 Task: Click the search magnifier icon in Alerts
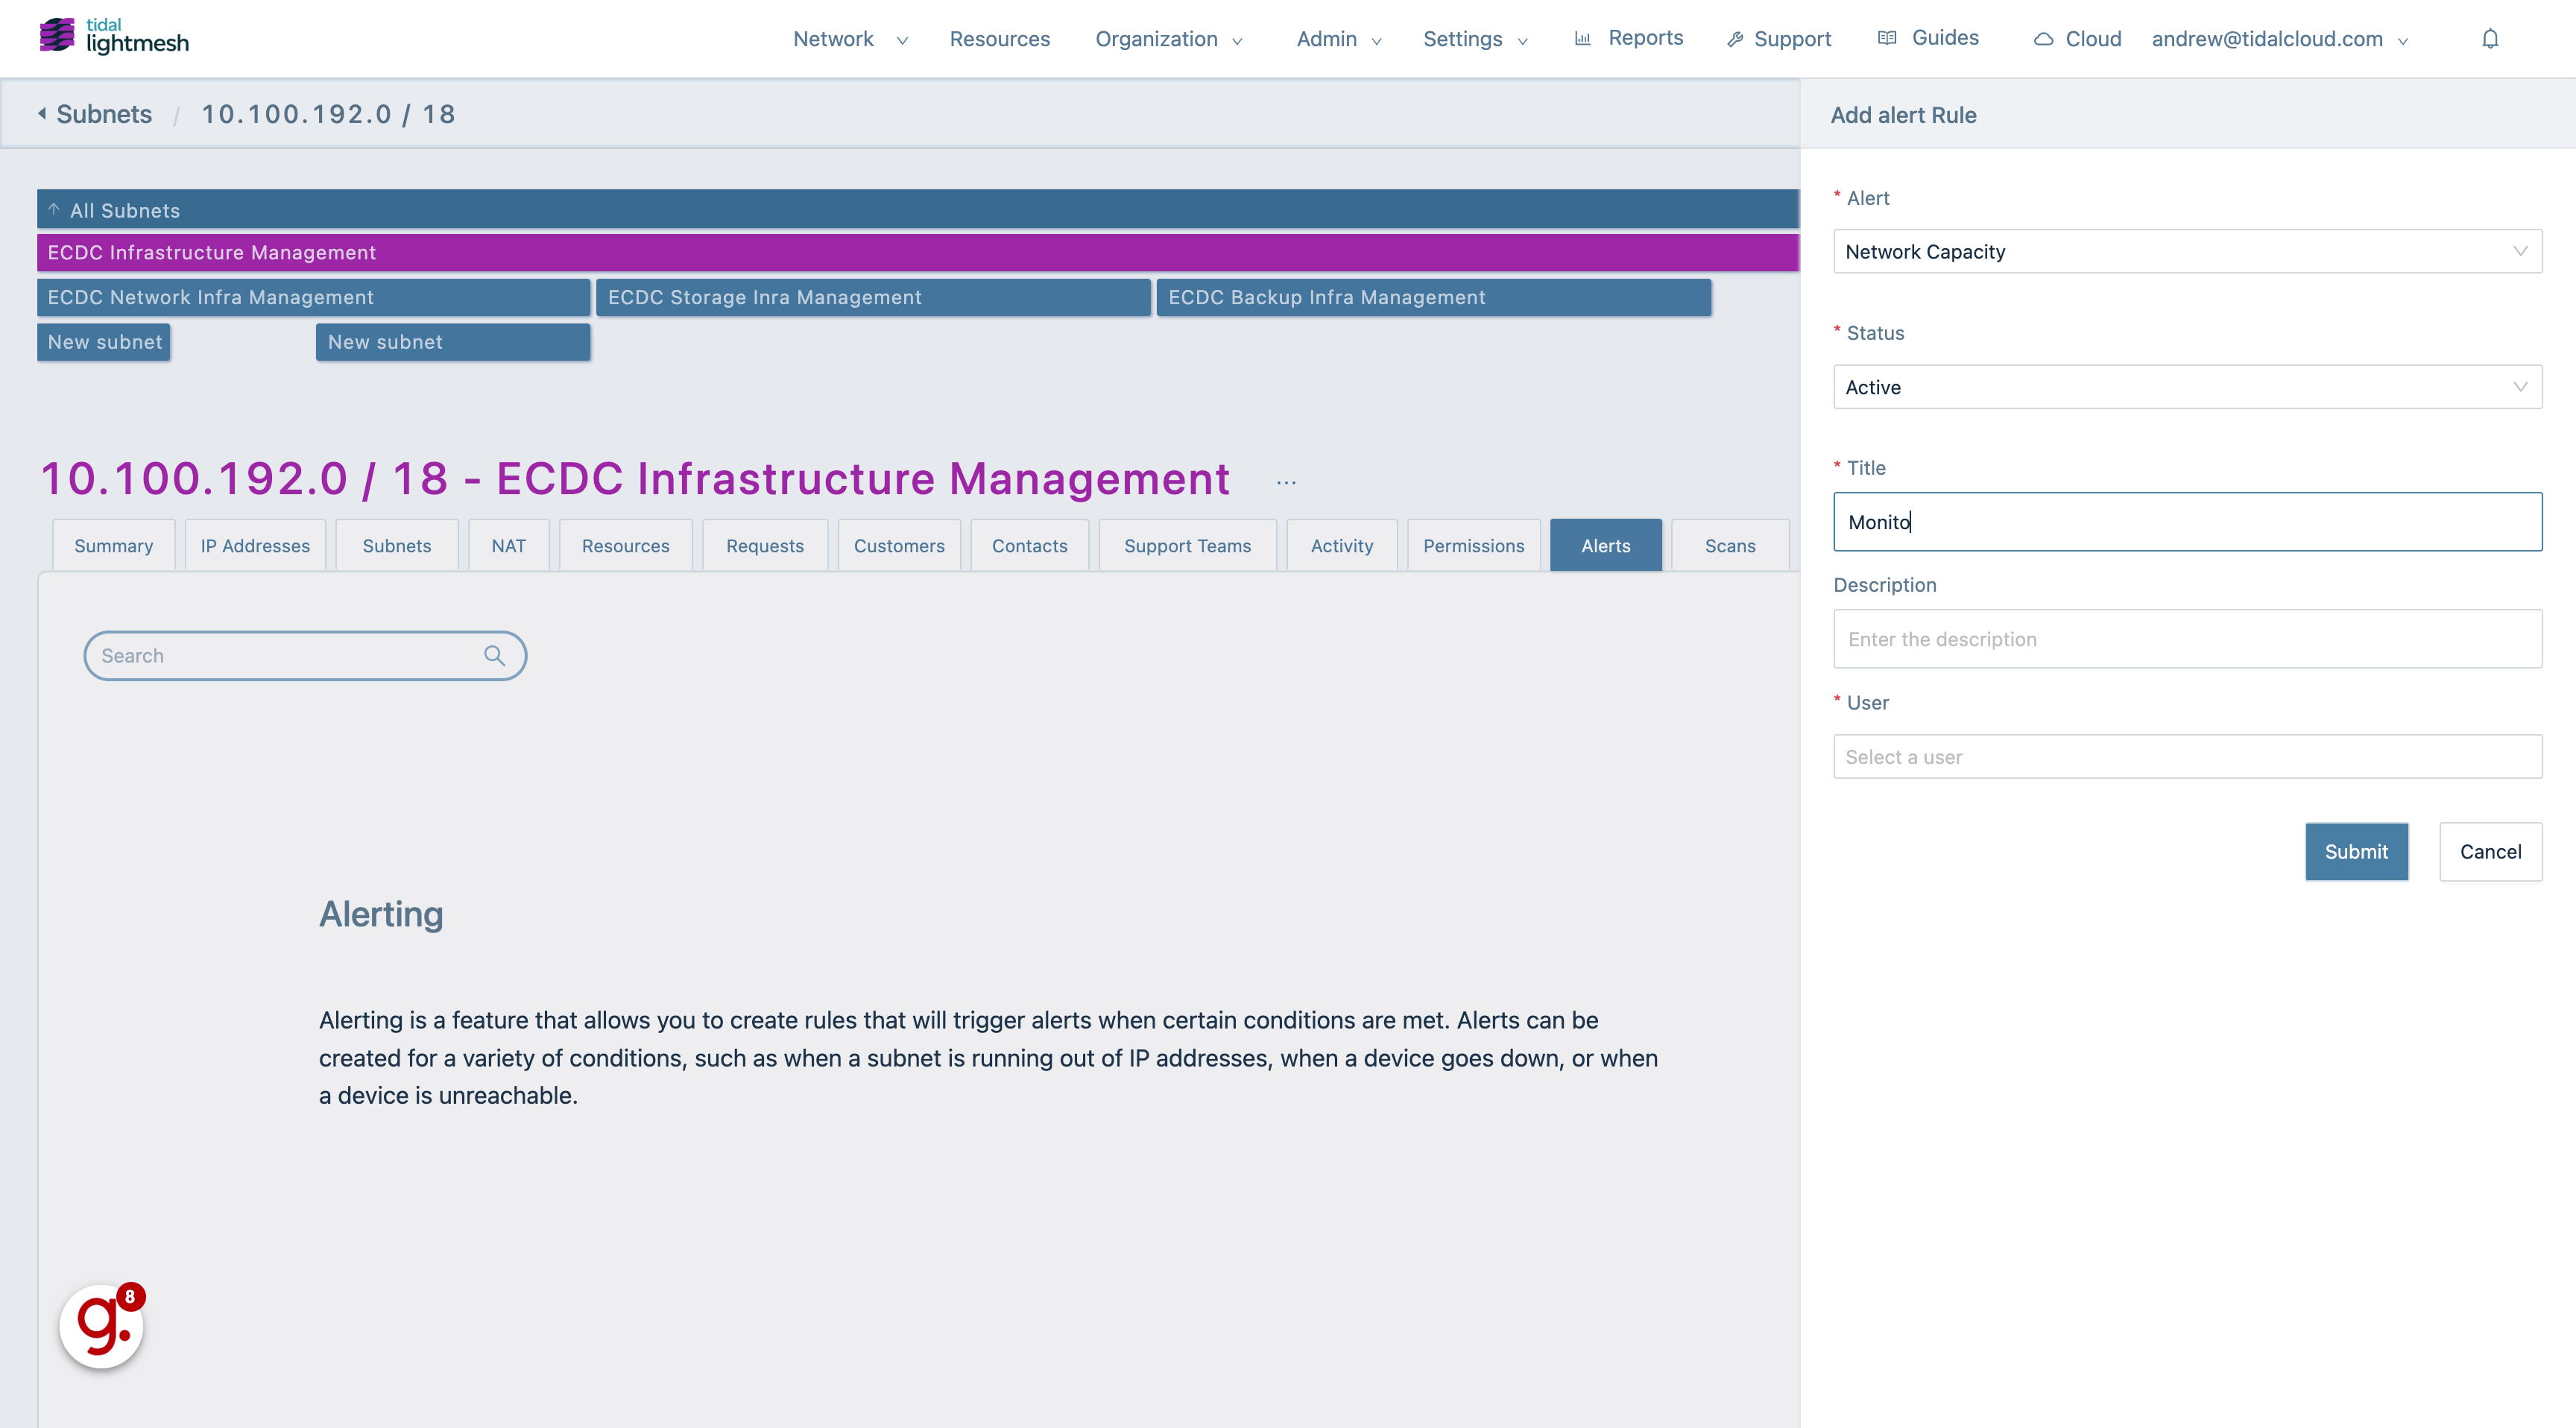pos(494,656)
